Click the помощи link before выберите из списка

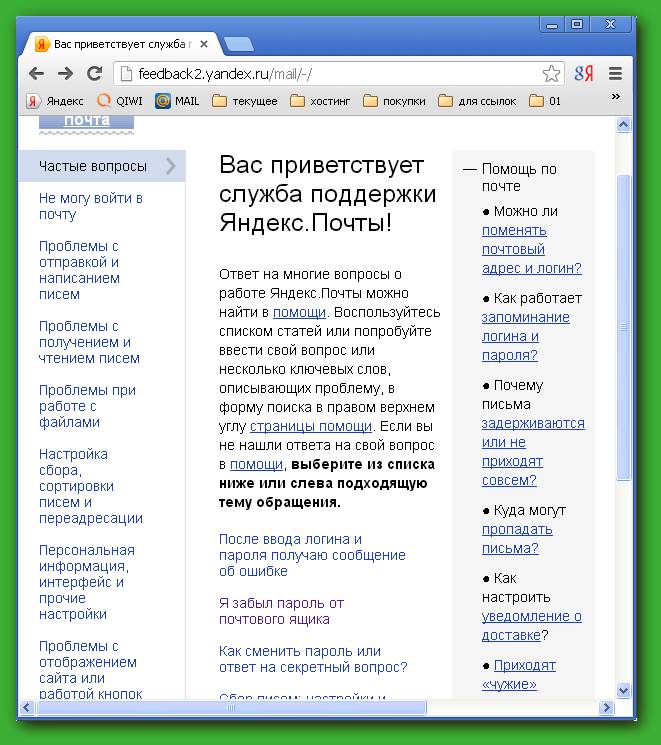tap(256, 465)
